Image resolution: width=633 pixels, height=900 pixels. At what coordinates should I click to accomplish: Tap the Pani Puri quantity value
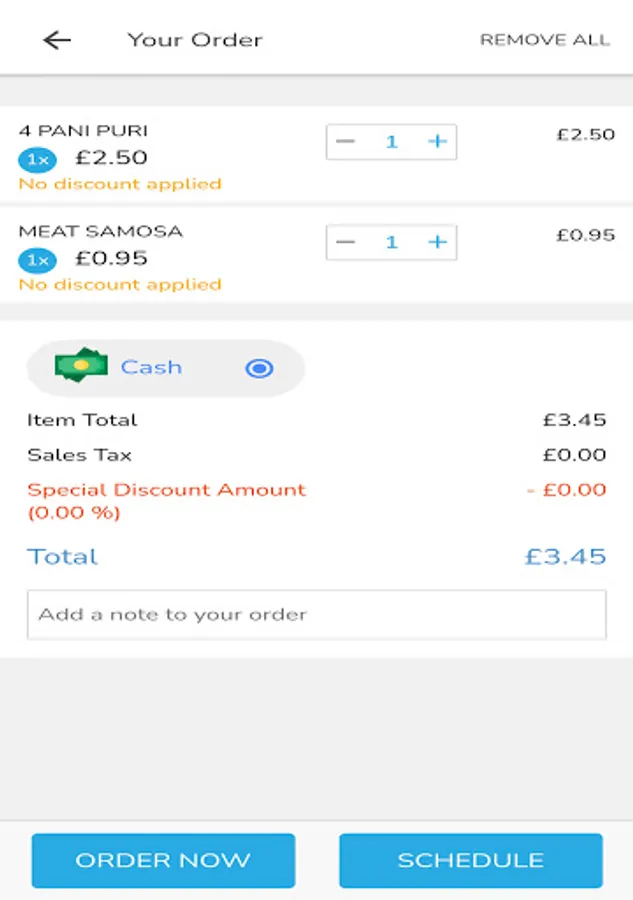[x=392, y=142]
